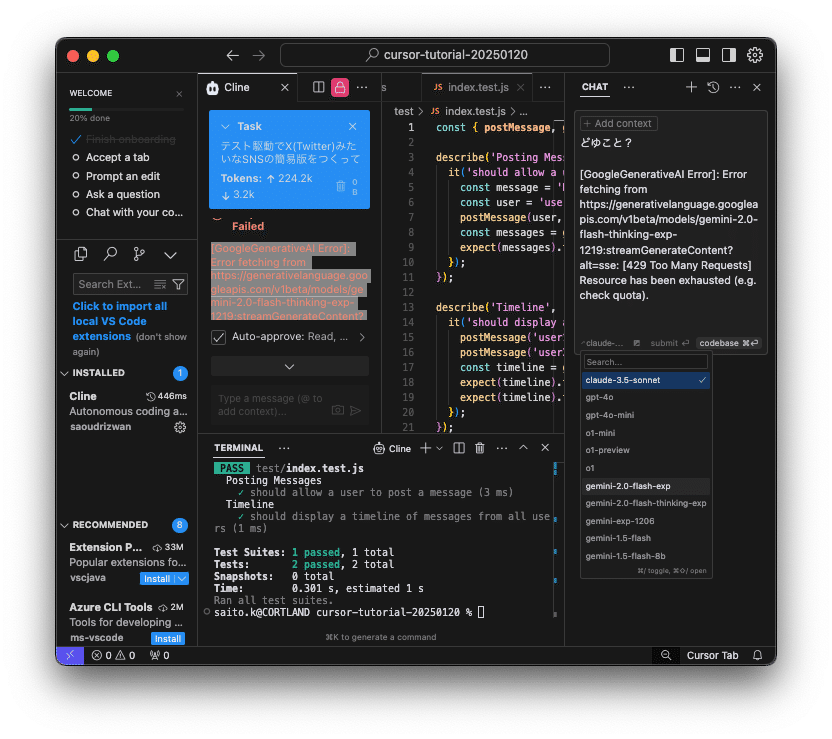Clear extension search results icon
Viewport: 832px width, 739px height.
pyautogui.click(x=160, y=285)
